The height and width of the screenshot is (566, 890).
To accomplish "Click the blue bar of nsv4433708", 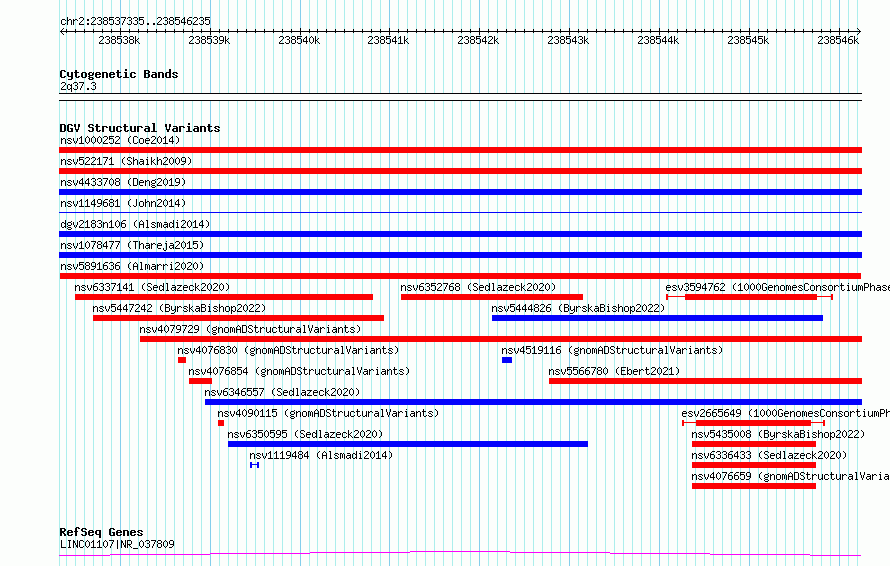I will [x=460, y=192].
